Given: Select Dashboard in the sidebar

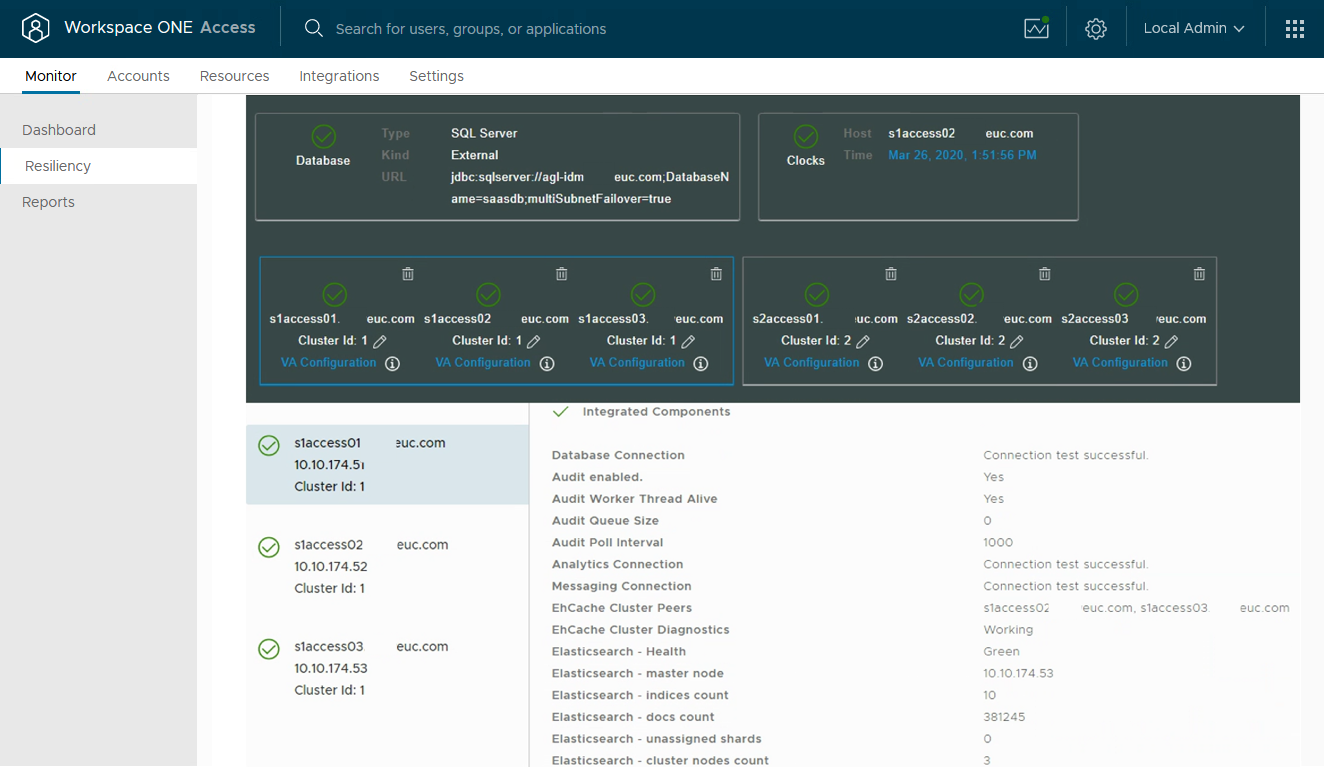Looking at the screenshot, I should (59, 129).
